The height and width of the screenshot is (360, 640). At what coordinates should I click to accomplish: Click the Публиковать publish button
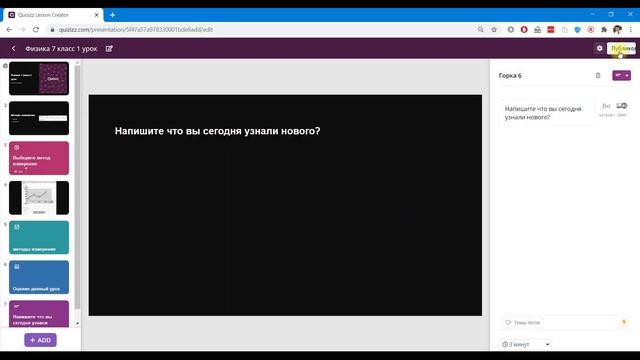[x=621, y=48]
